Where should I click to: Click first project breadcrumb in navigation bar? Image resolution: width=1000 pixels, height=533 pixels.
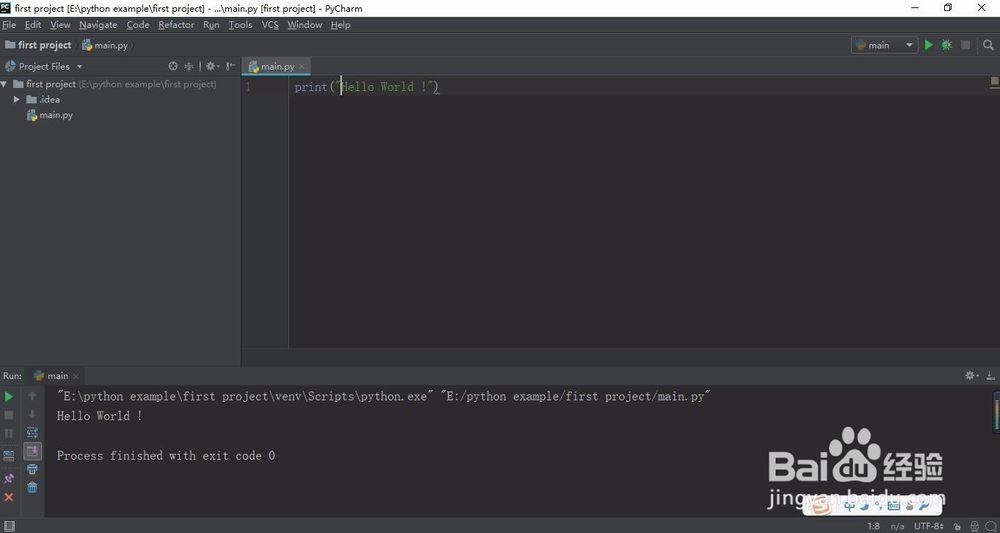[38, 45]
